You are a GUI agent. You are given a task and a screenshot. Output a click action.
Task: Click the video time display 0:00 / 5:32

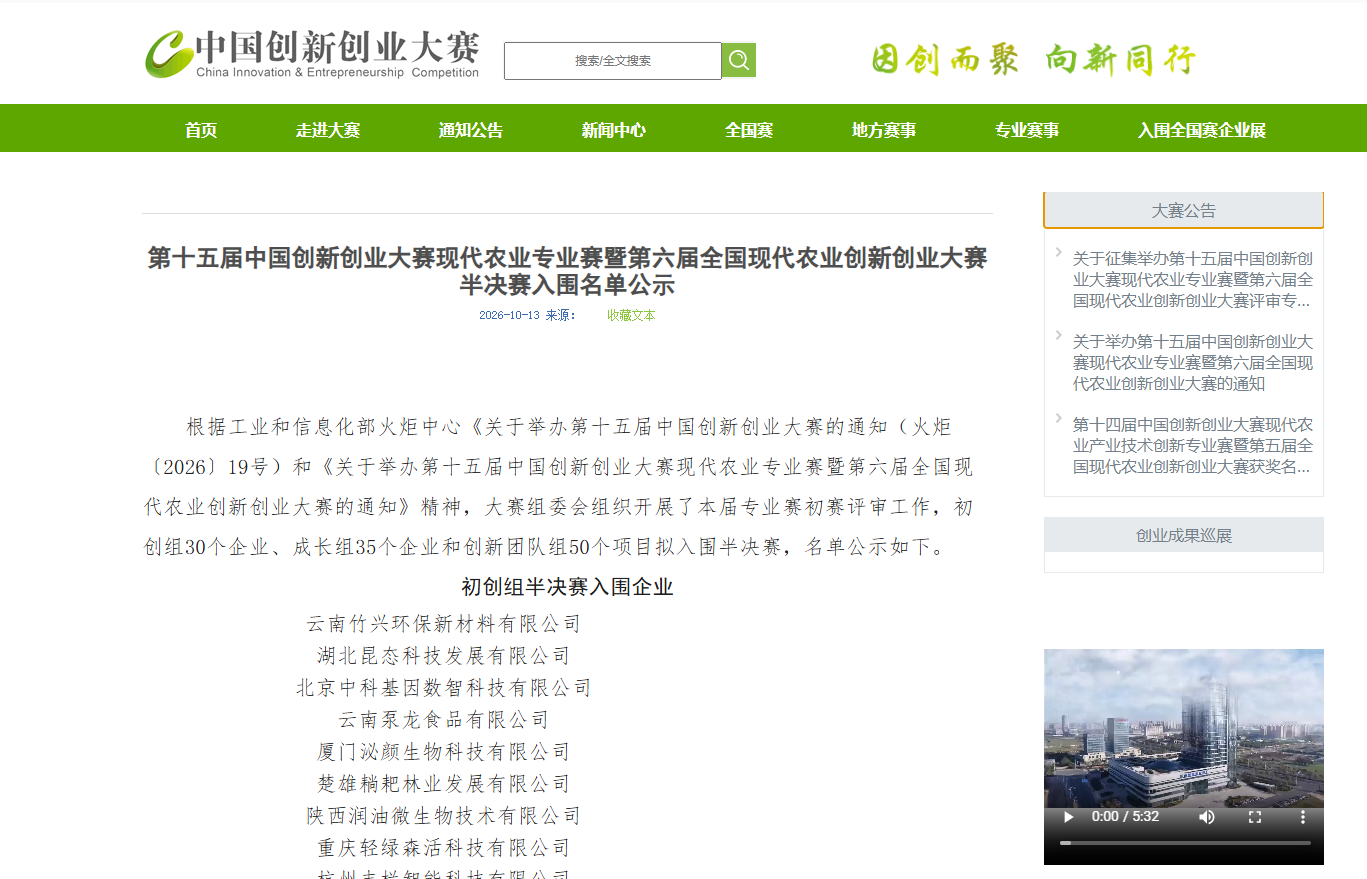1125,817
